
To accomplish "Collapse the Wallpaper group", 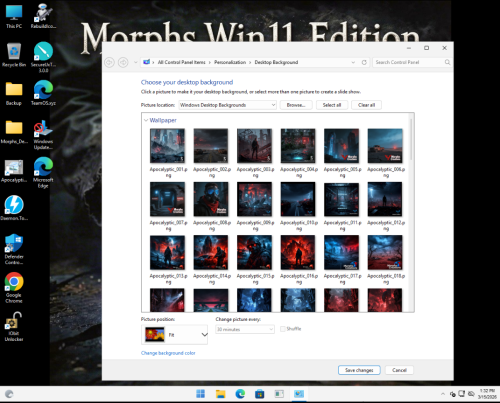I will (x=146, y=120).
